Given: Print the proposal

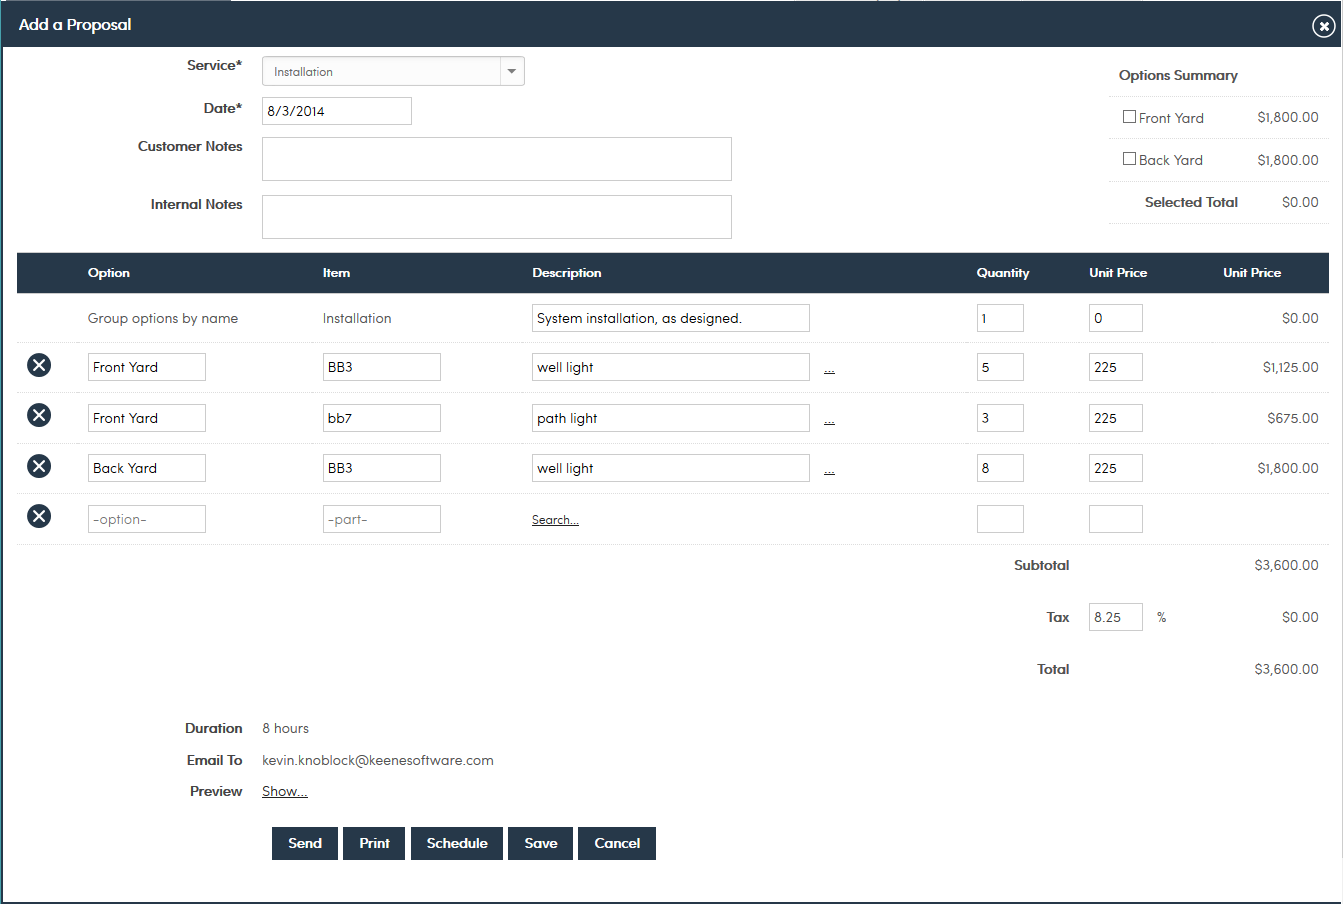Looking at the screenshot, I should click(x=374, y=843).
